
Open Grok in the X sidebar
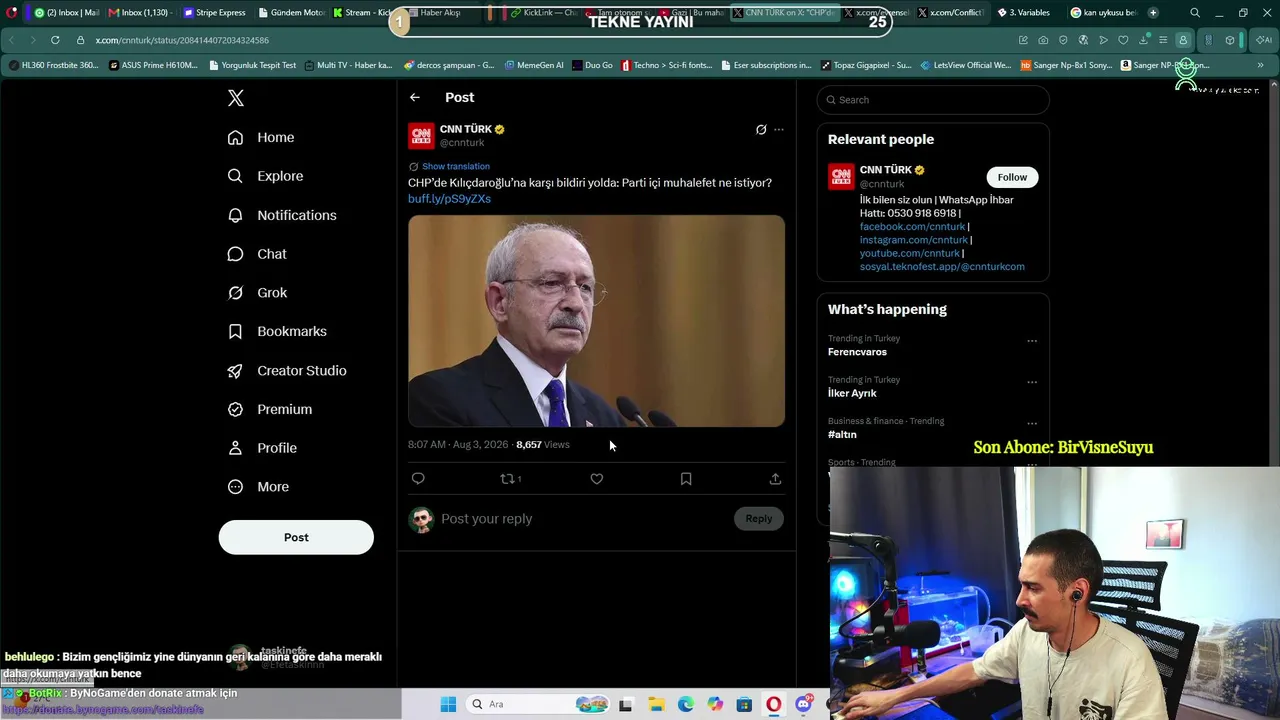point(257,293)
